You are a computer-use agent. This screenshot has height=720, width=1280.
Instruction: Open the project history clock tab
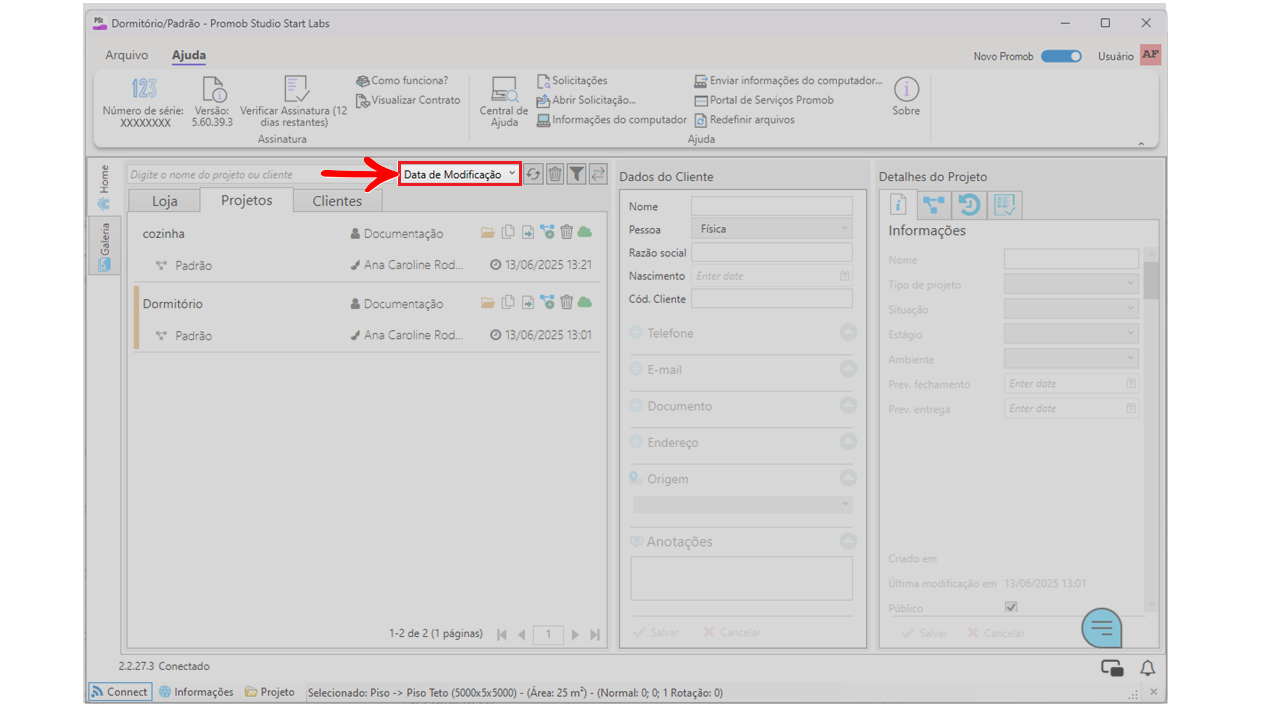pos(969,205)
